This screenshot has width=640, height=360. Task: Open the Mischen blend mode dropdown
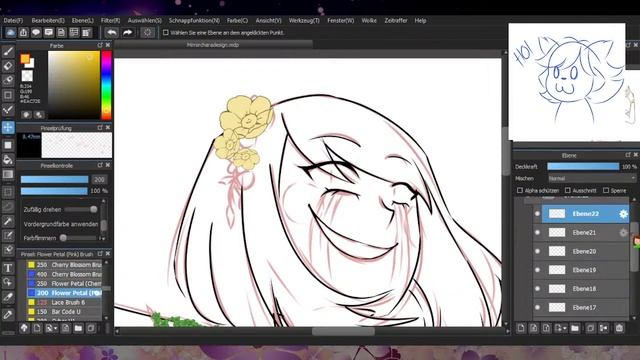click(591, 178)
